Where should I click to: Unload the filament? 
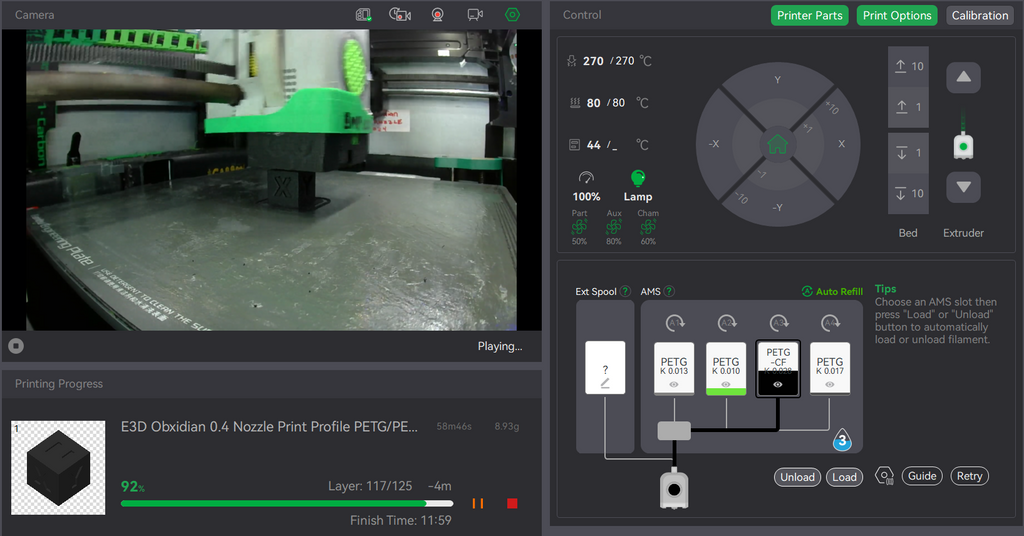click(797, 477)
